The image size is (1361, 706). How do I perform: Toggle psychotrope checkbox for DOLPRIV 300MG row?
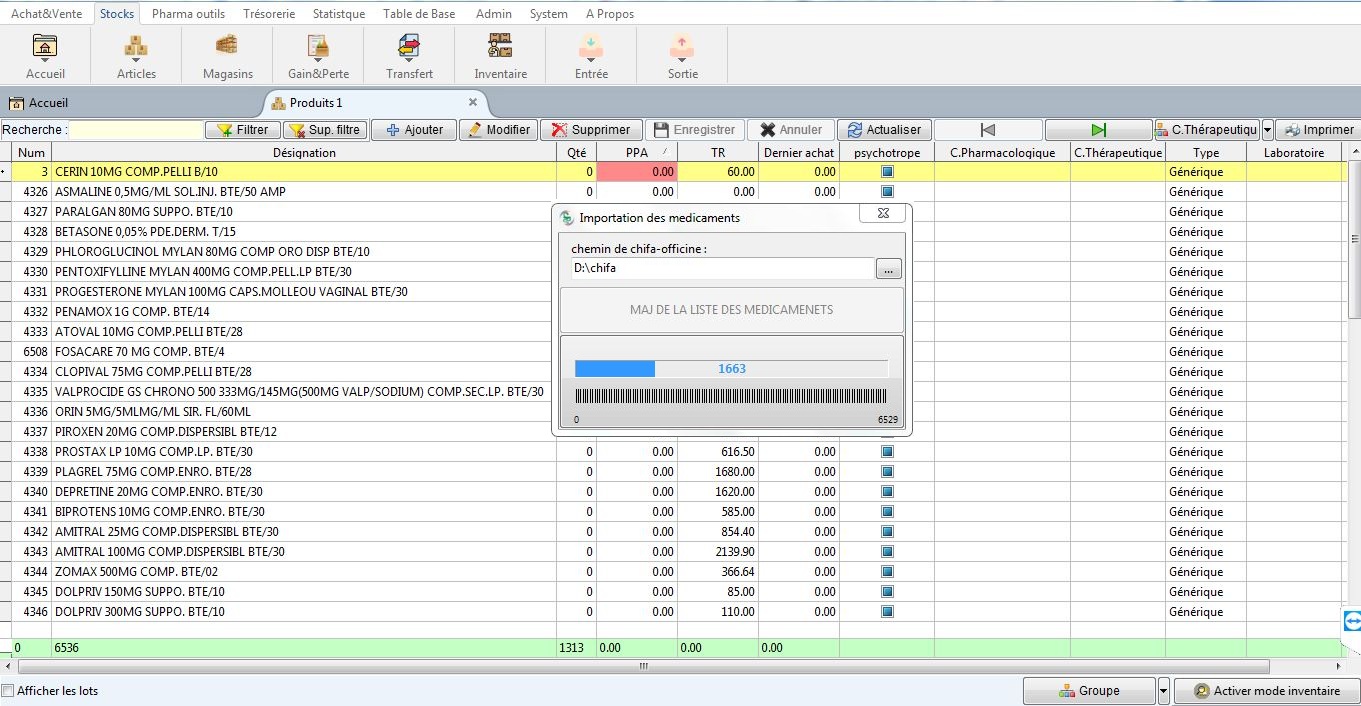click(887, 612)
